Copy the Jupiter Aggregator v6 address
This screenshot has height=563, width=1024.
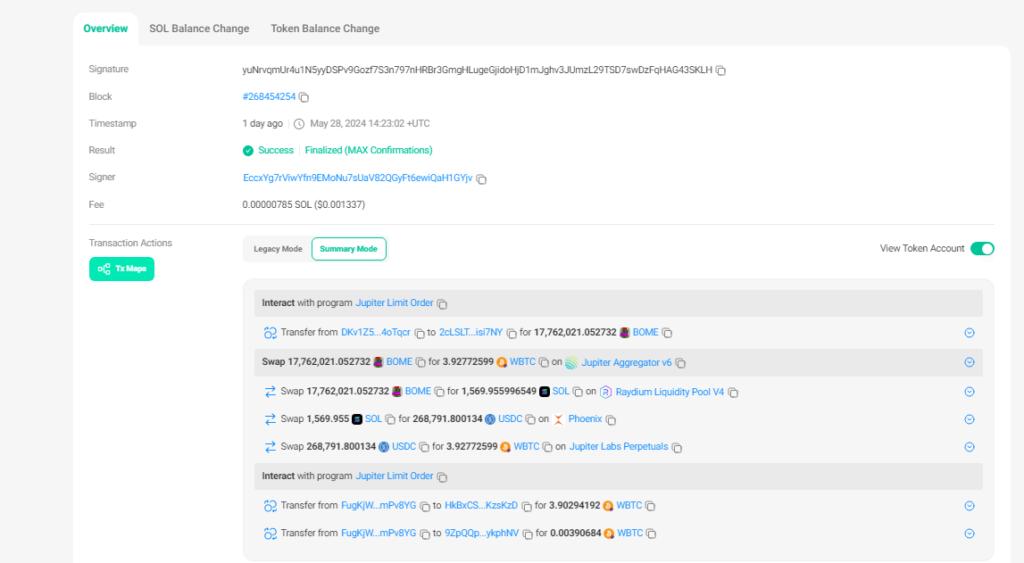680,363
